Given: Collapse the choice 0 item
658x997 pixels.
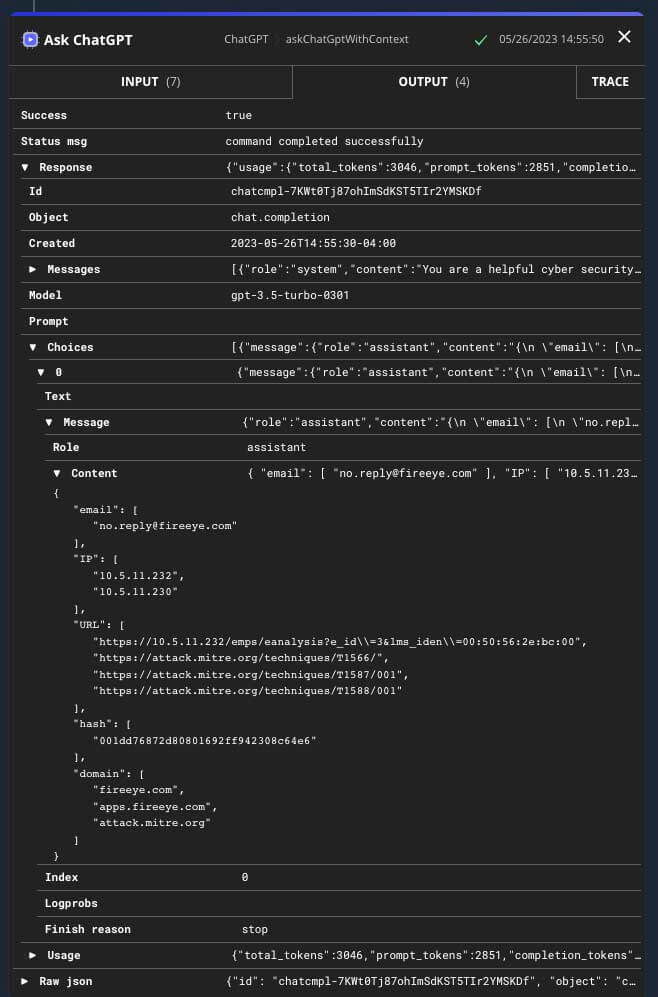Looking at the screenshot, I should click(x=41, y=372).
